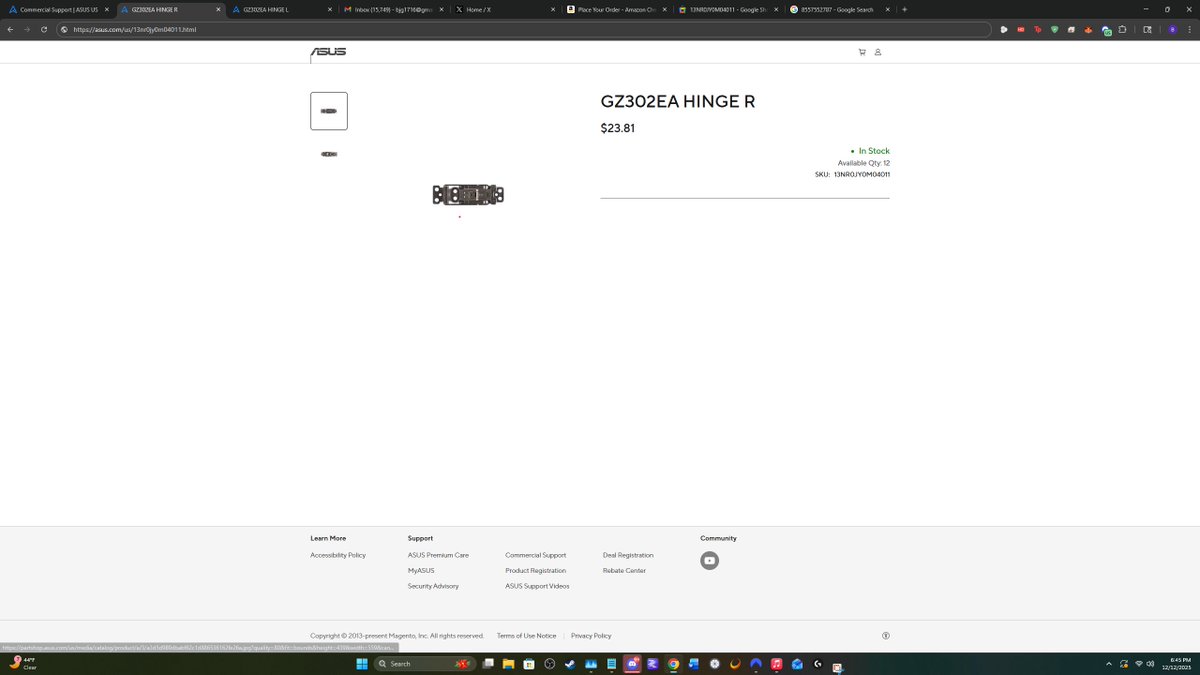The width and height of the screenshot is (1200, 675).
Task: Open the OBS Studio taskbar icon
Action: click(550, 664)
